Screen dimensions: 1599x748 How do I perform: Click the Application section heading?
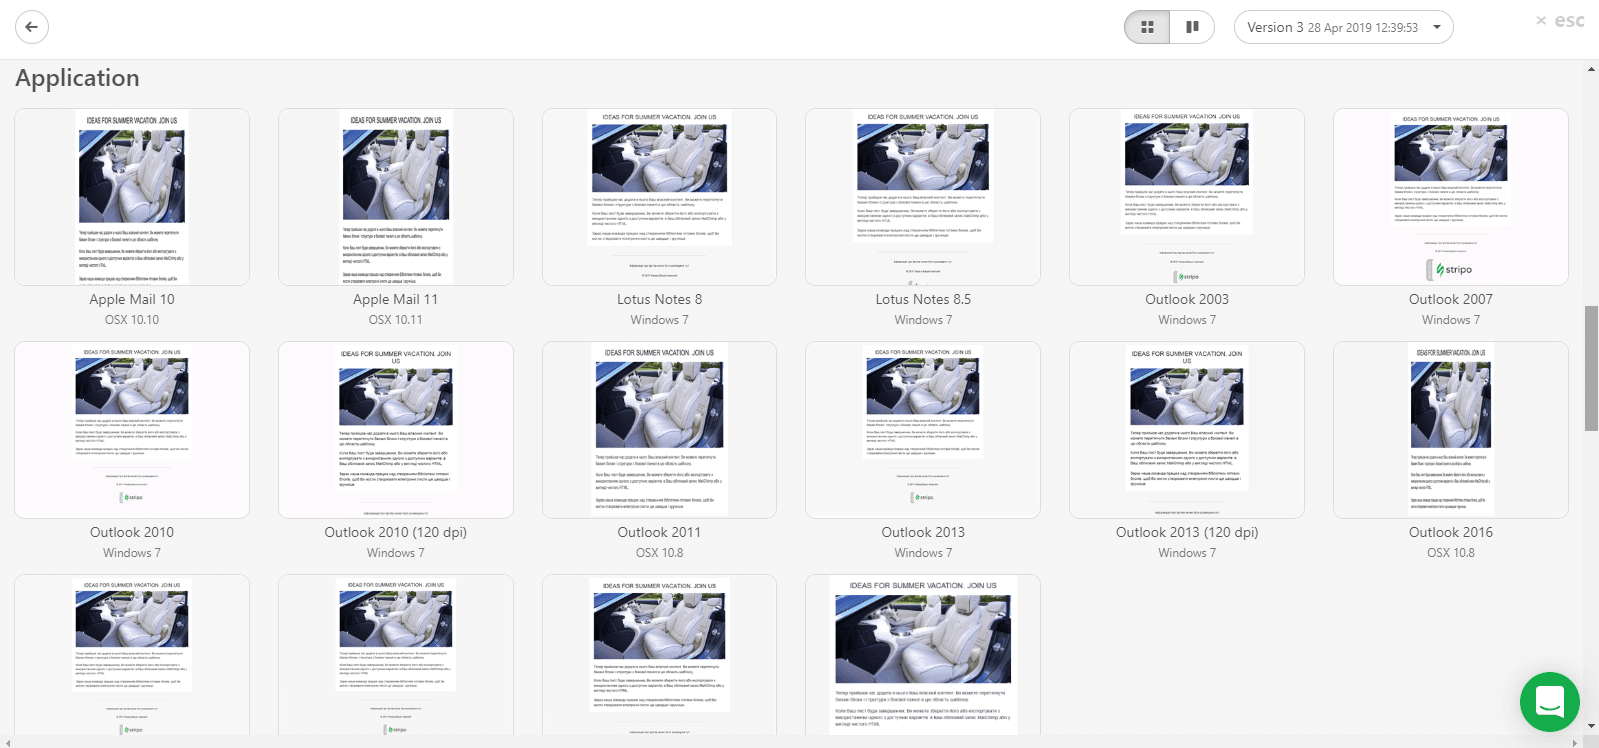[x=77, y=78]
